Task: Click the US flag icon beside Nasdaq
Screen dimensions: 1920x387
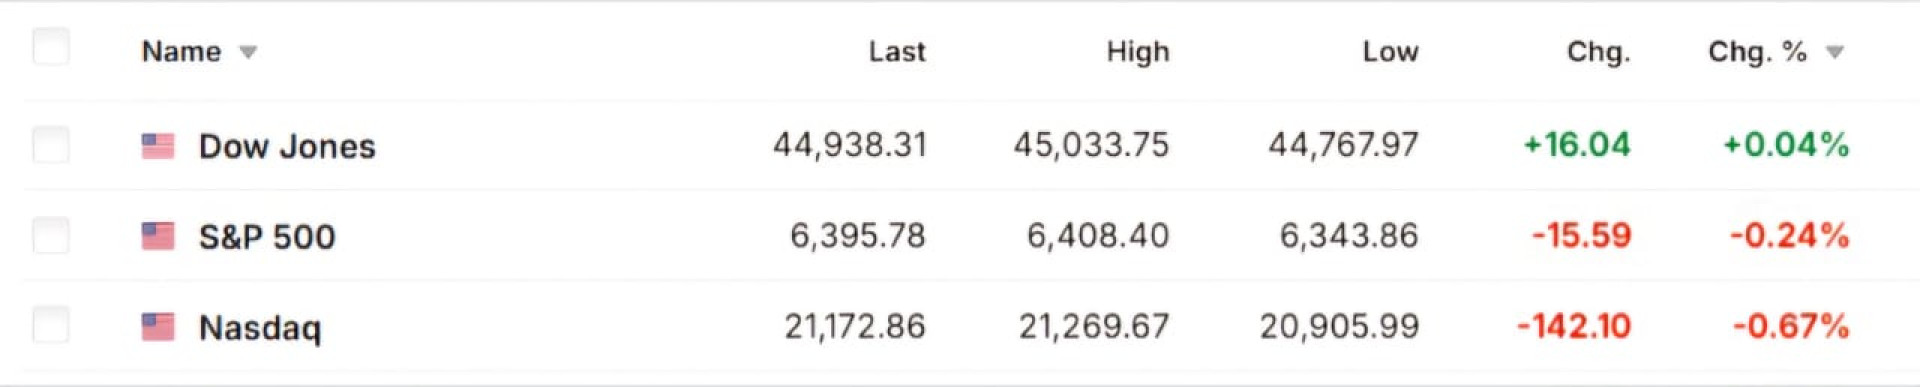Action: pos(158,327)
